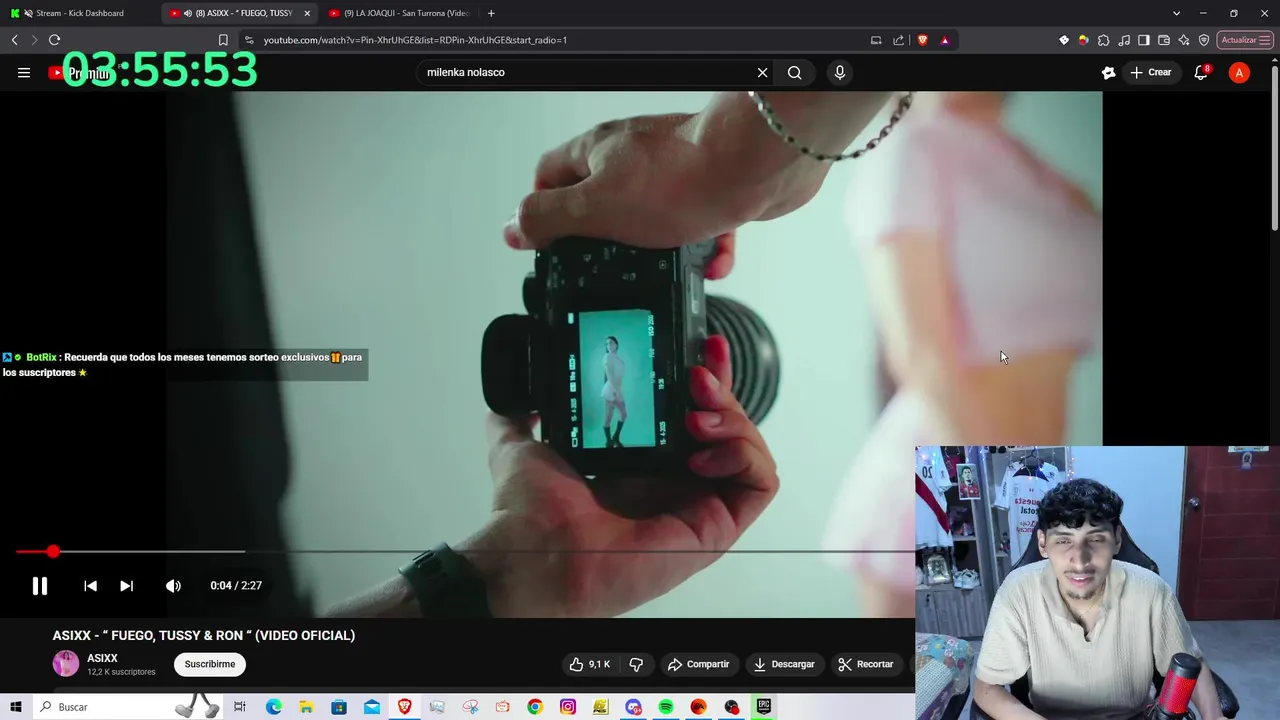
Task: Click the Descargar button
Action: [x=784, y=664]
